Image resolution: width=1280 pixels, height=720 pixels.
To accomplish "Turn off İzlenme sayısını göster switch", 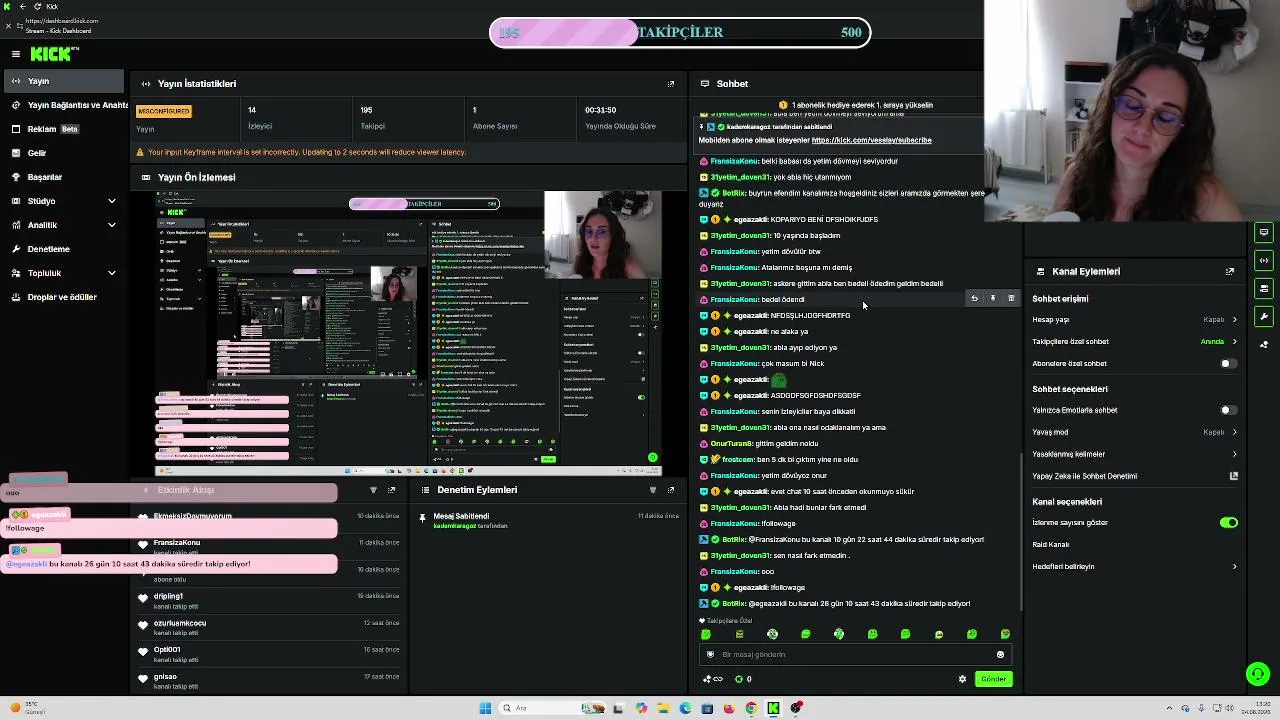I will (1229, 523).
